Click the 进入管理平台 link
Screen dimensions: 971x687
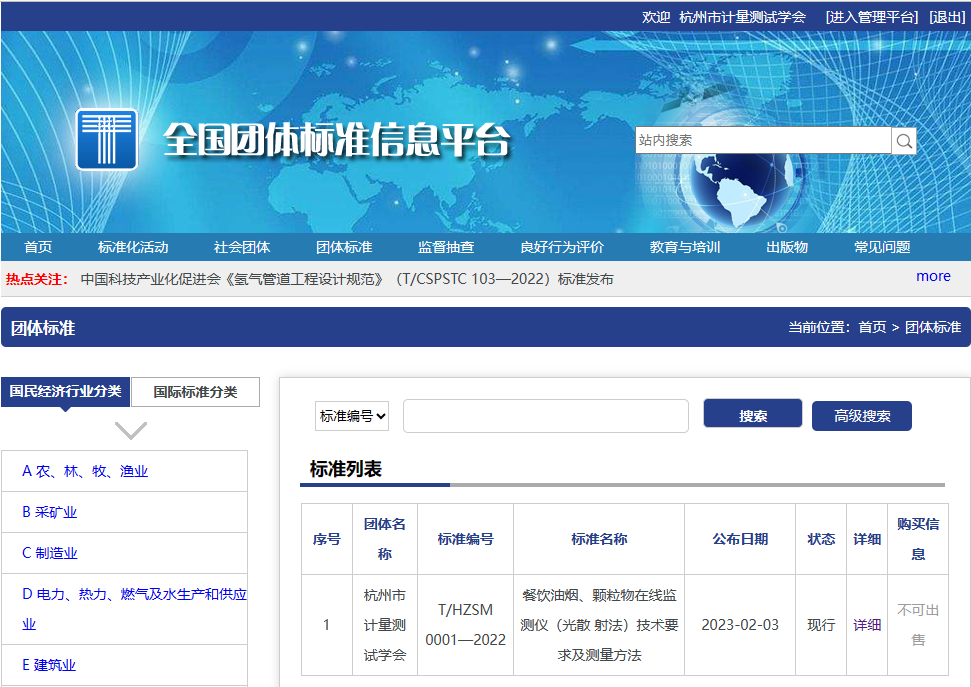[872, 17]
